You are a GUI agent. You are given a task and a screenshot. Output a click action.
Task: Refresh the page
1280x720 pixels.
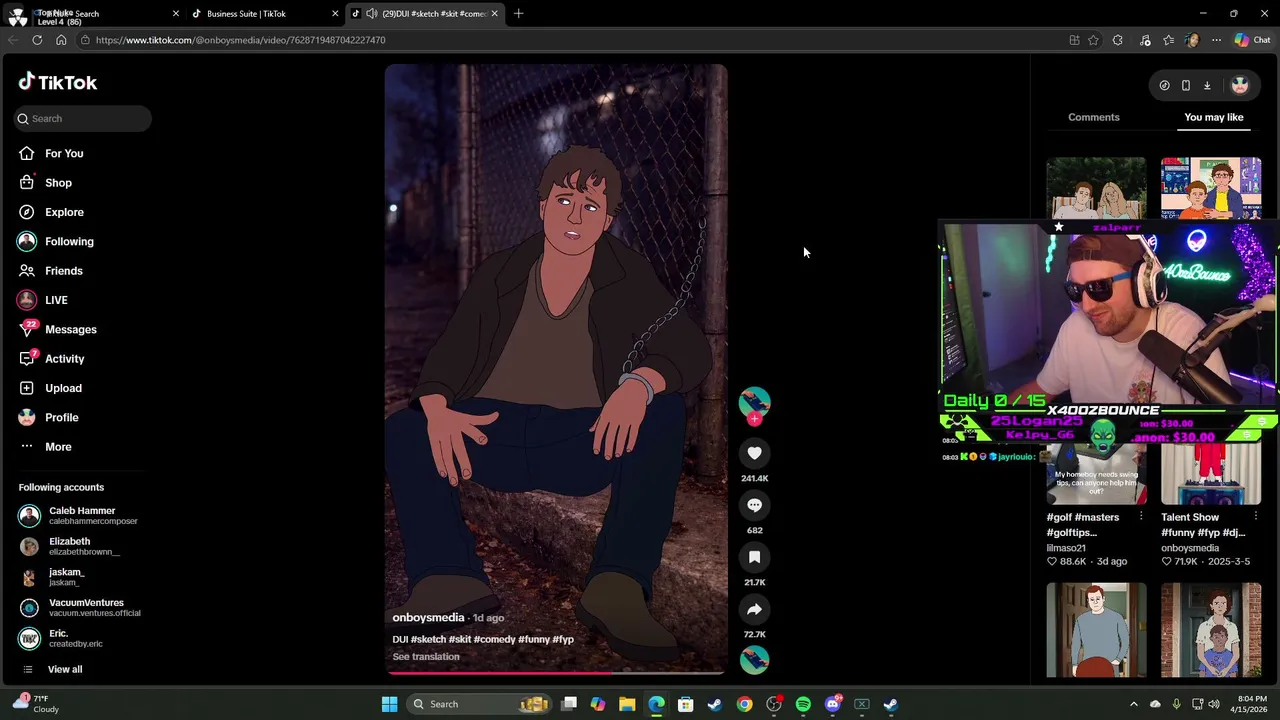[x=37, y=40]
